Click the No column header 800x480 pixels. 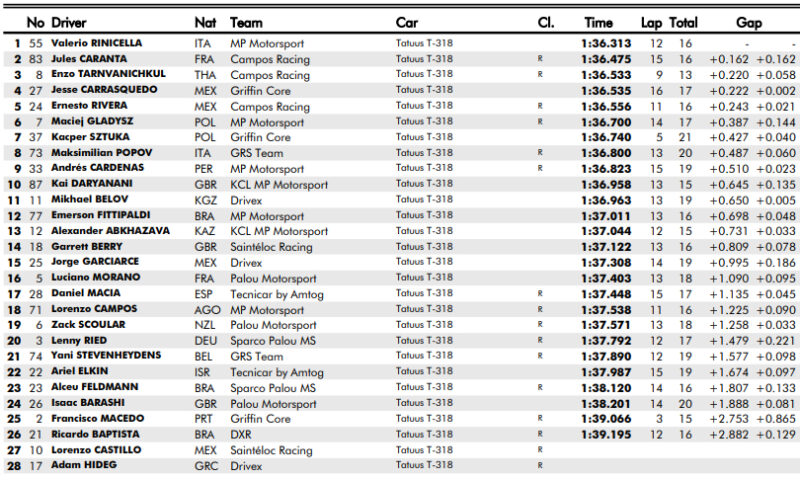(x=36, y=22)
